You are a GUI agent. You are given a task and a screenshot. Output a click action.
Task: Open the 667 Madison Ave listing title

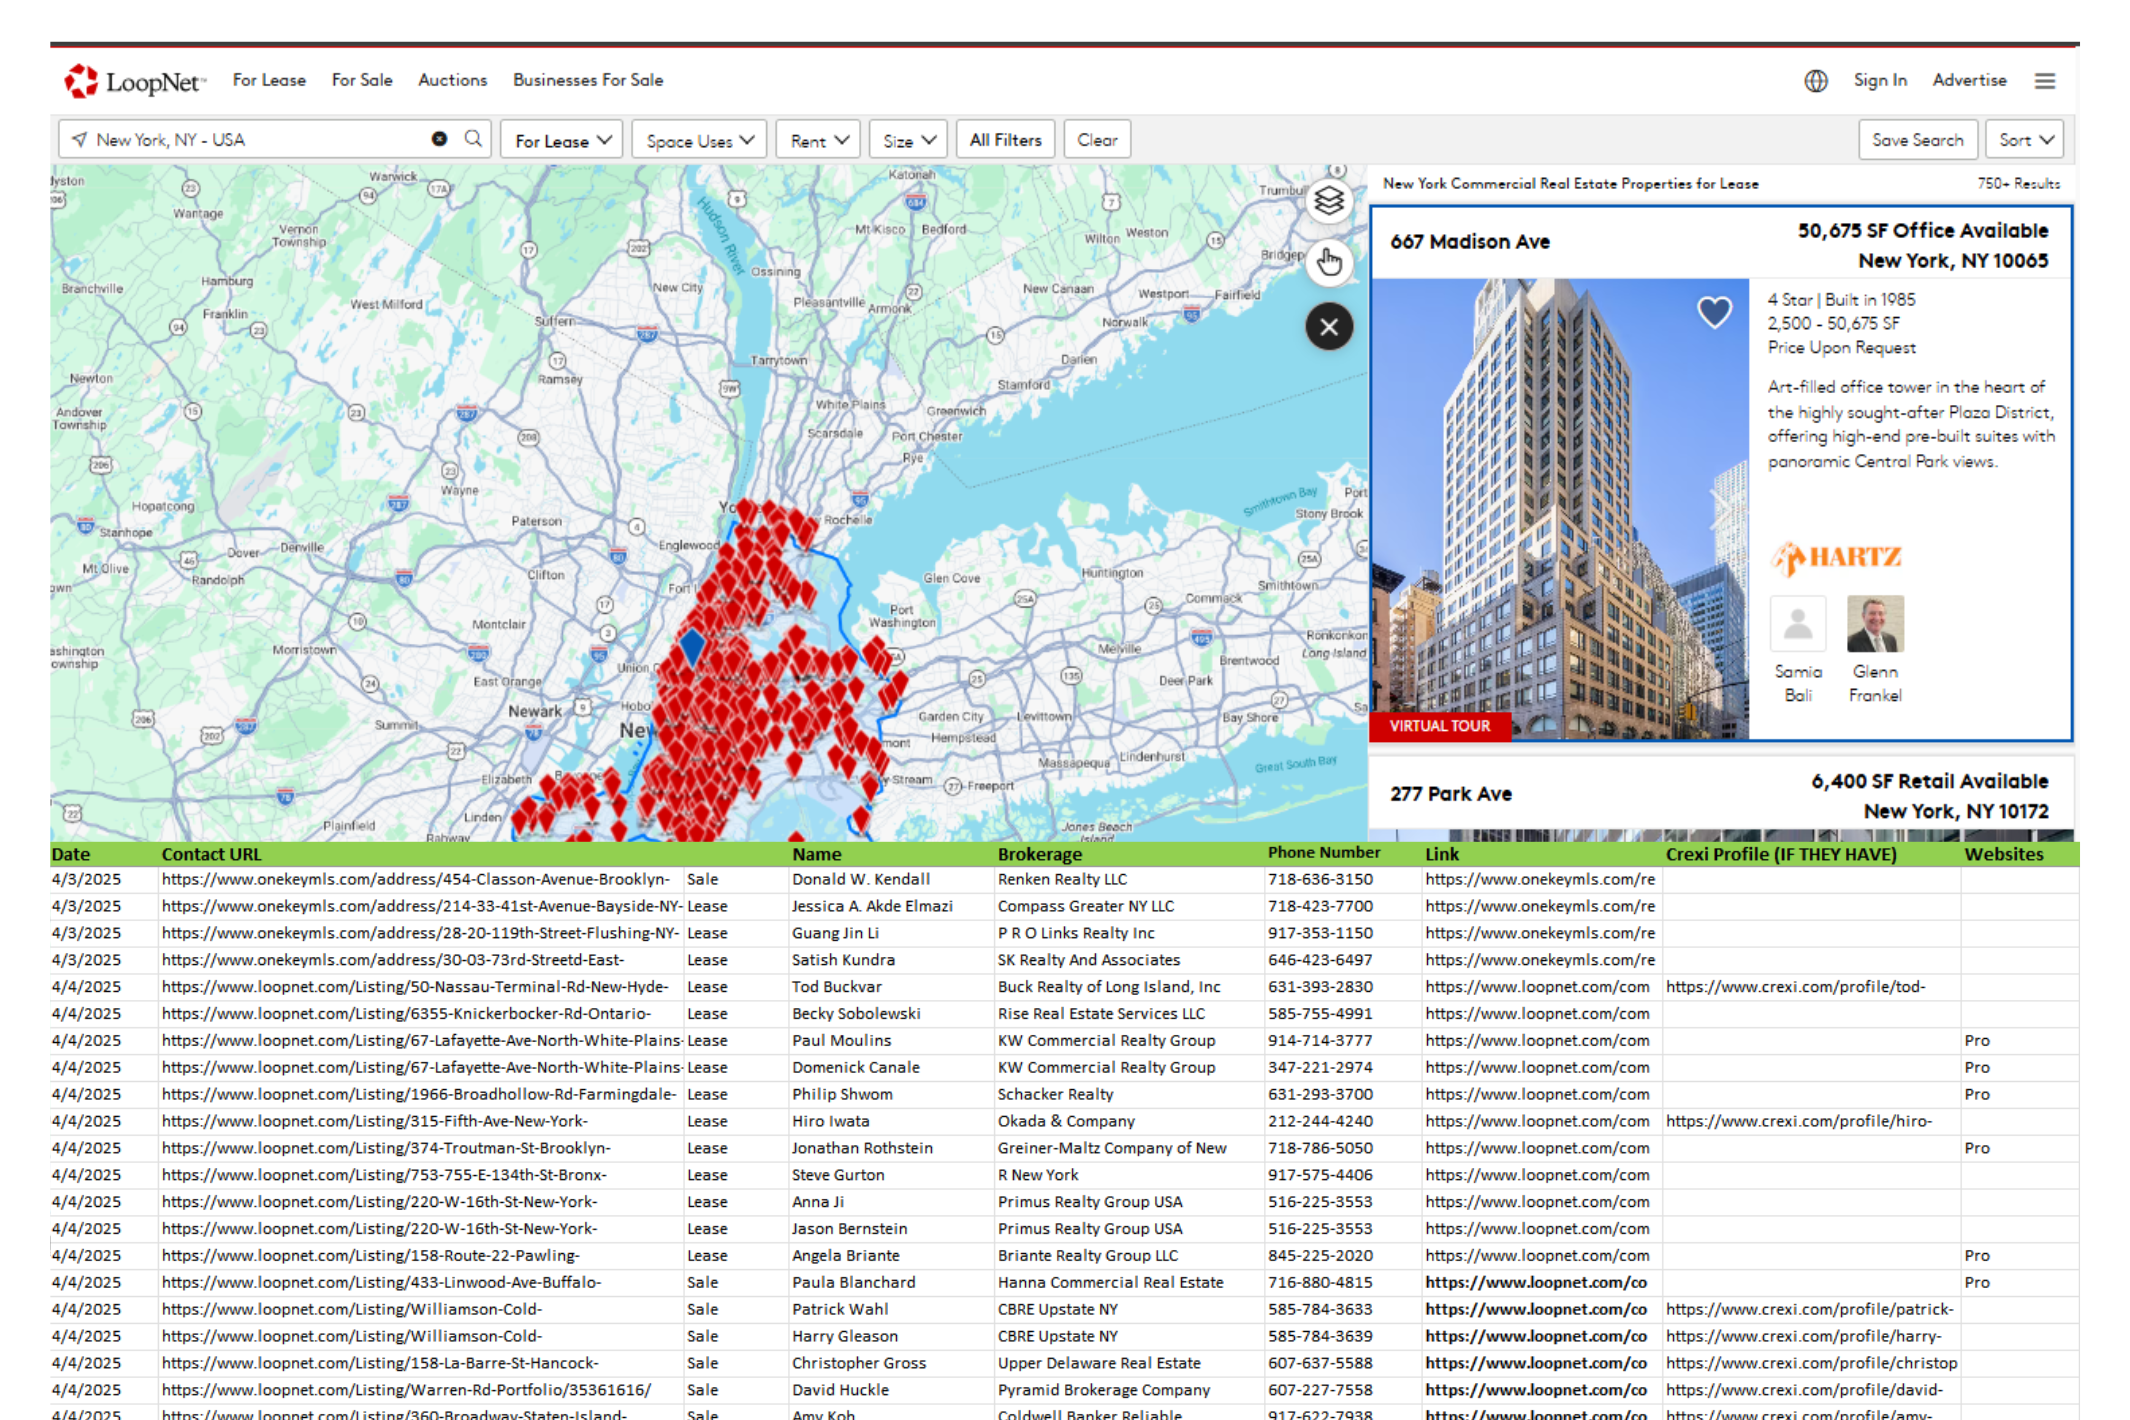click(1469, 242)
